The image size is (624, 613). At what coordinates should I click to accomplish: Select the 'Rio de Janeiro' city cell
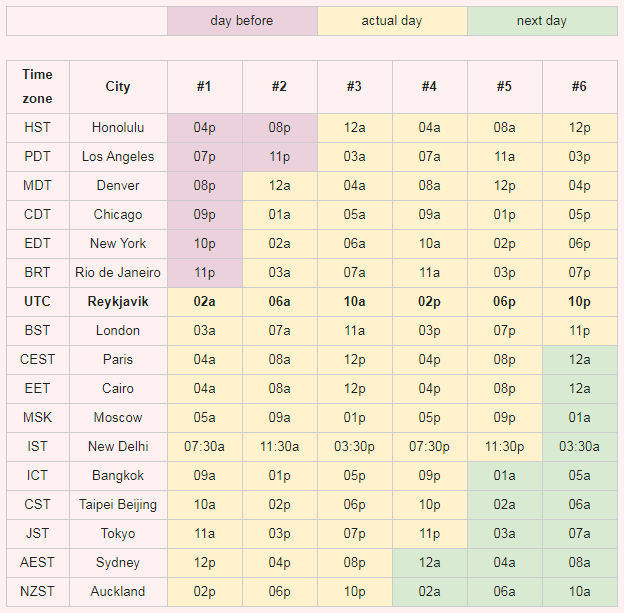118,273
